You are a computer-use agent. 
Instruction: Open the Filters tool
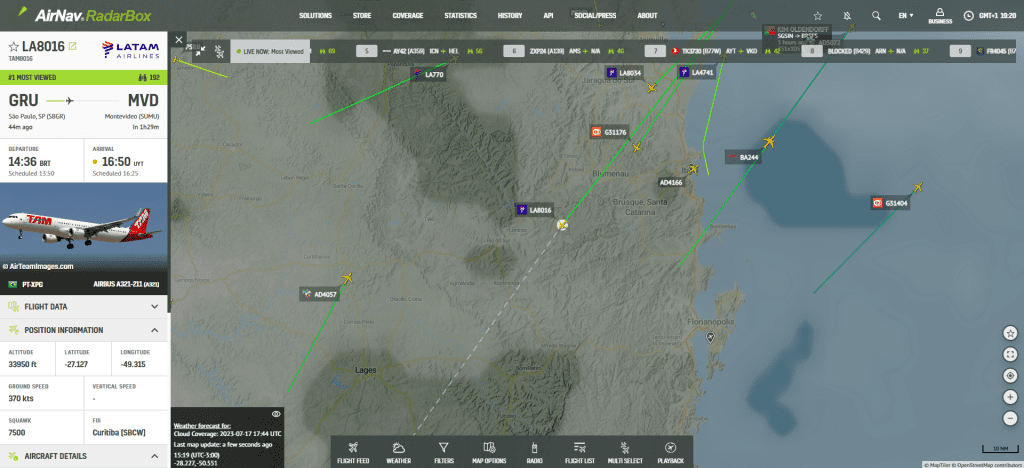tap(443, 451)
